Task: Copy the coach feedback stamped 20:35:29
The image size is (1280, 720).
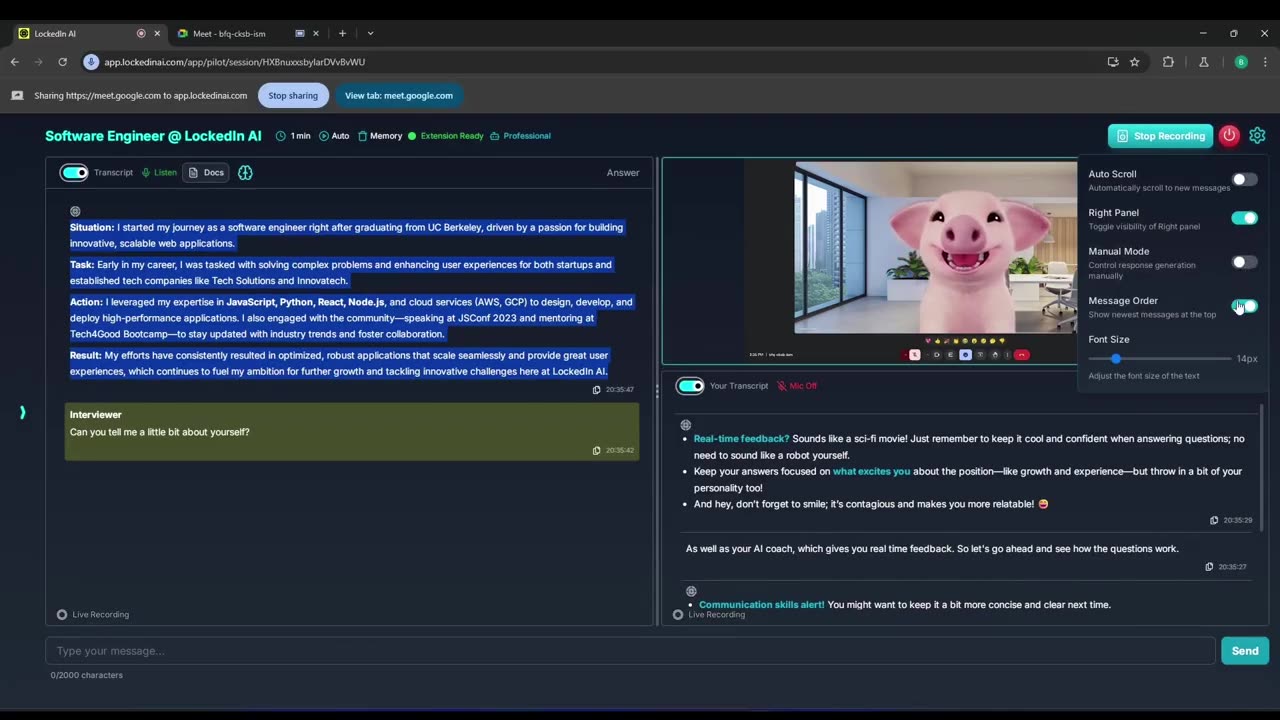Action: [1214, 520]
